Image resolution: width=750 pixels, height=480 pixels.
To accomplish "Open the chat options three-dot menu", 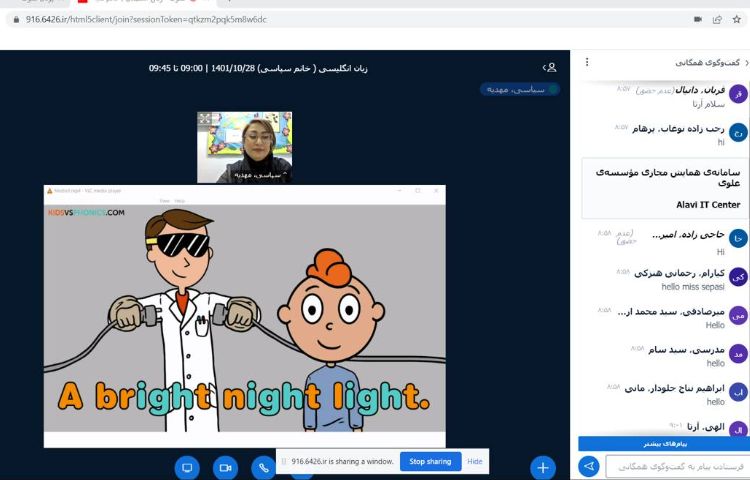I will pos(589,63).
